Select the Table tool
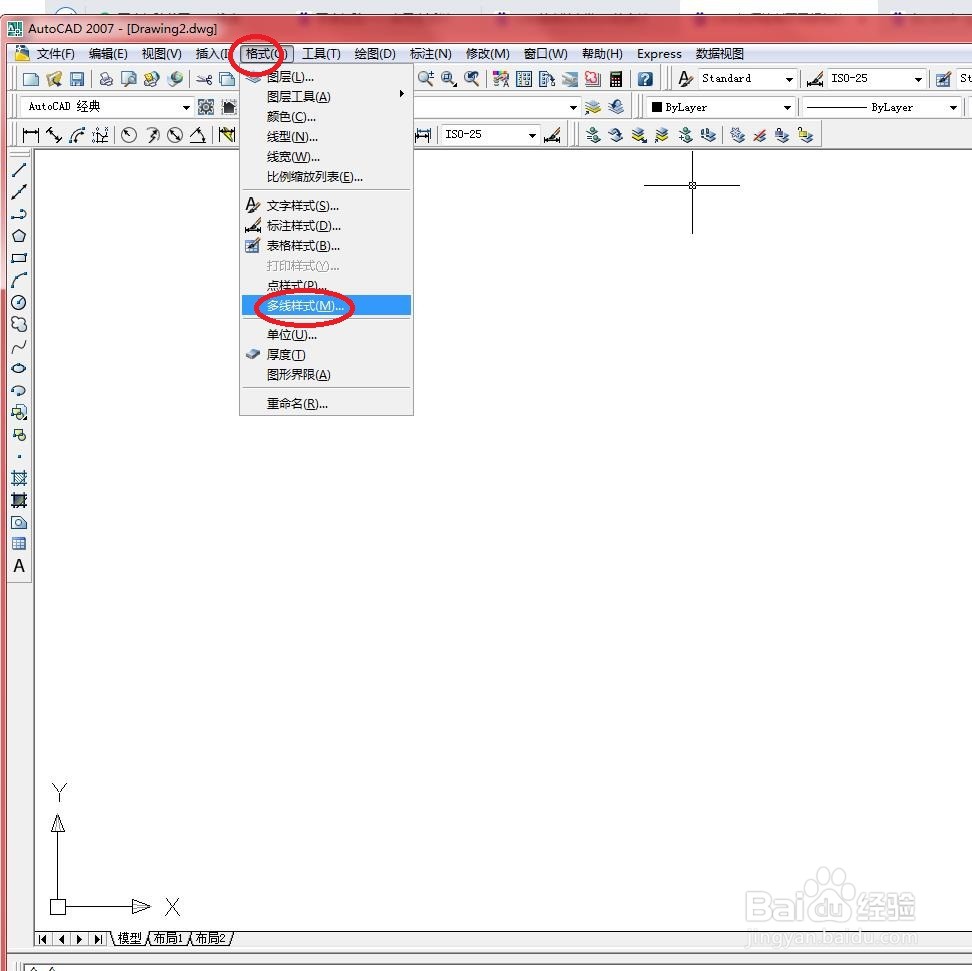This screenshot has width=972, height=971. click(x=19, y=544)
